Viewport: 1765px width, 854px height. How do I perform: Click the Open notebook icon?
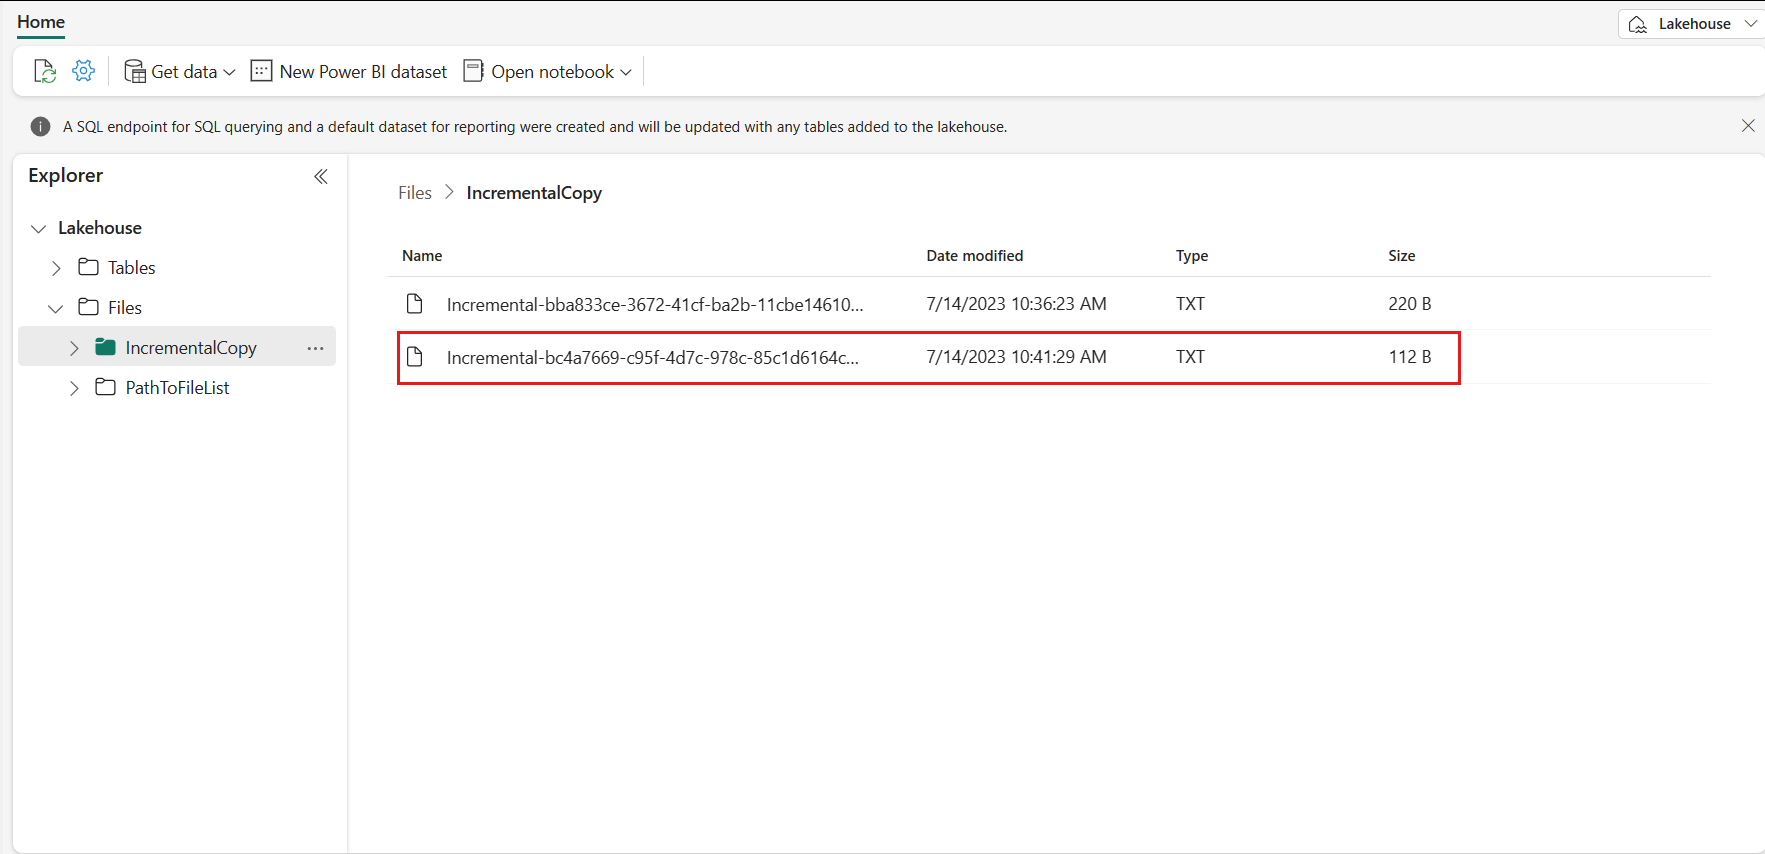tap(474, 71)
